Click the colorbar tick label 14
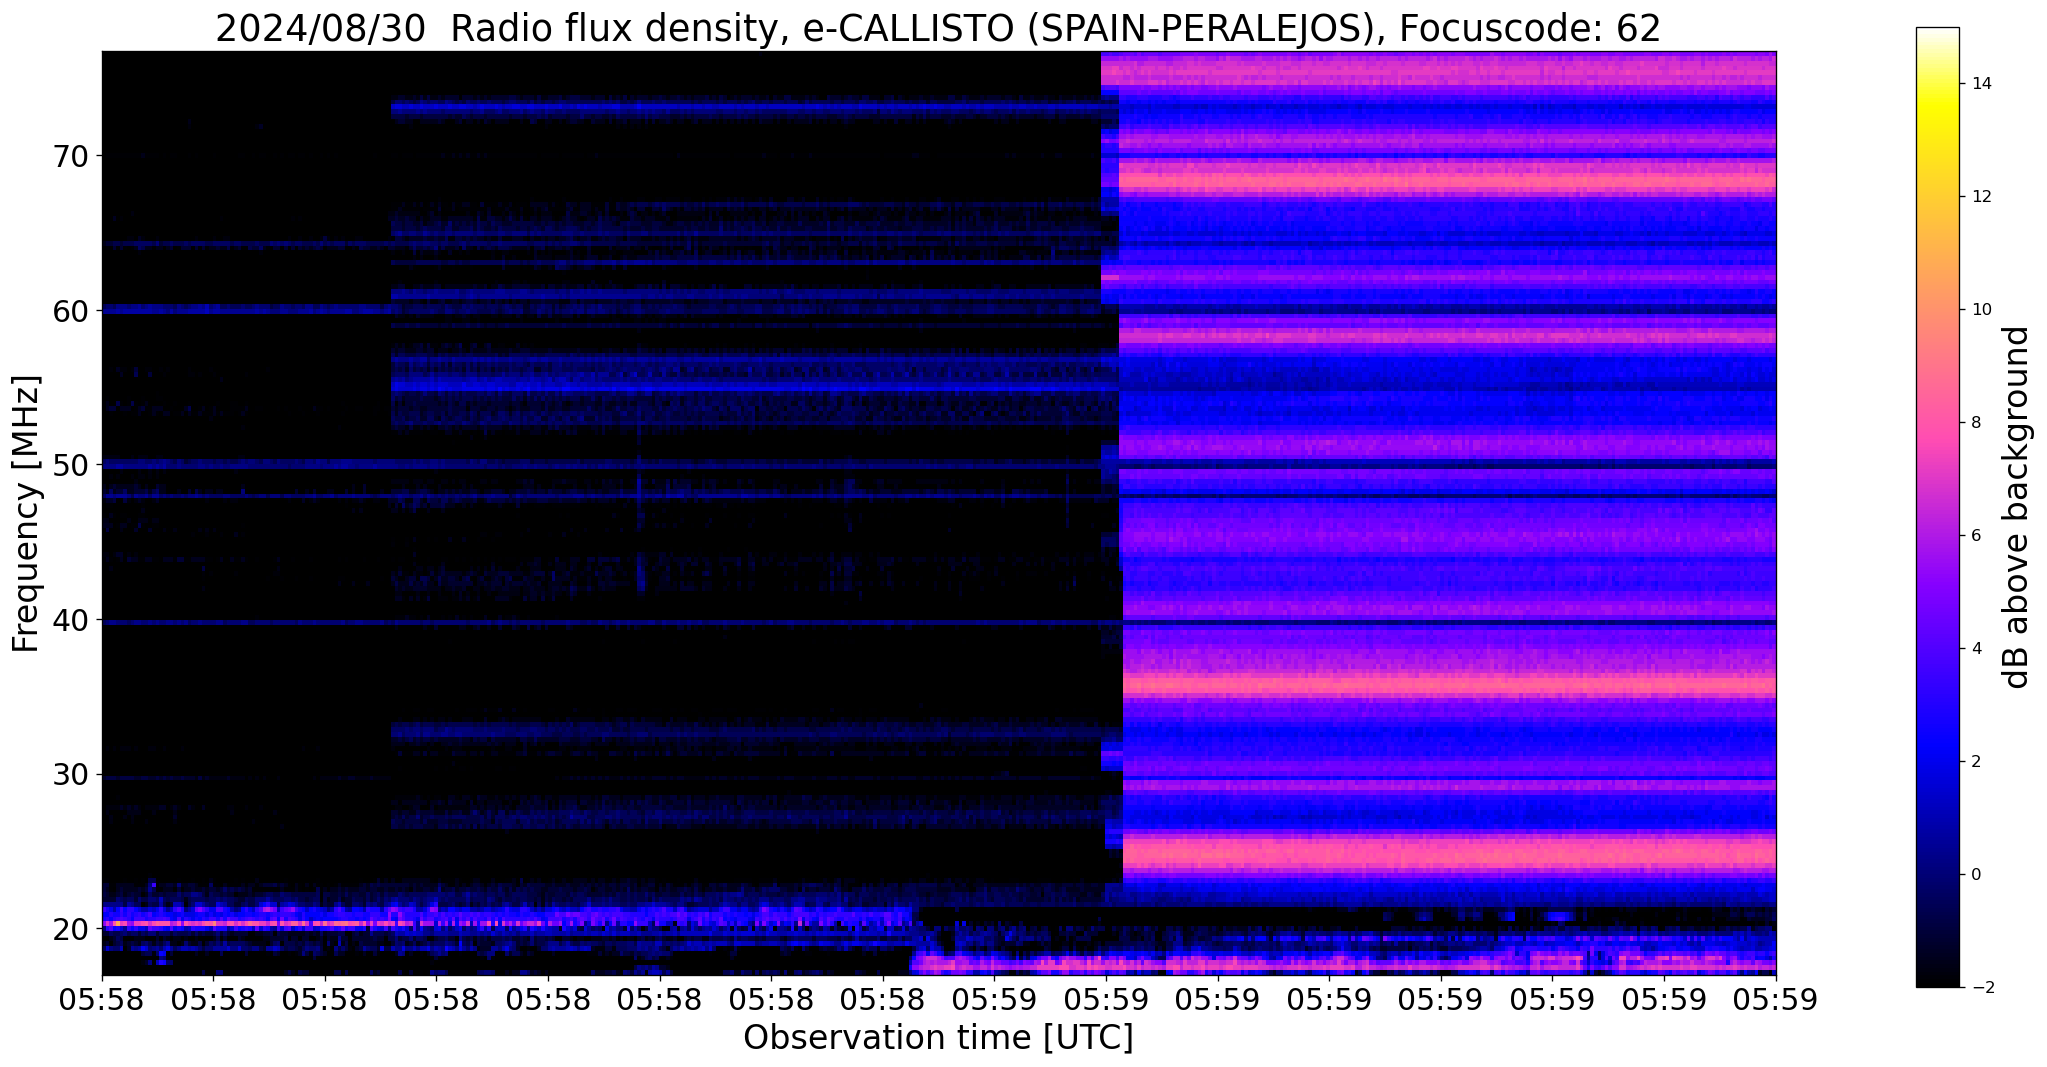This screenshot has width=2047, height=1067. (1980, 84)
